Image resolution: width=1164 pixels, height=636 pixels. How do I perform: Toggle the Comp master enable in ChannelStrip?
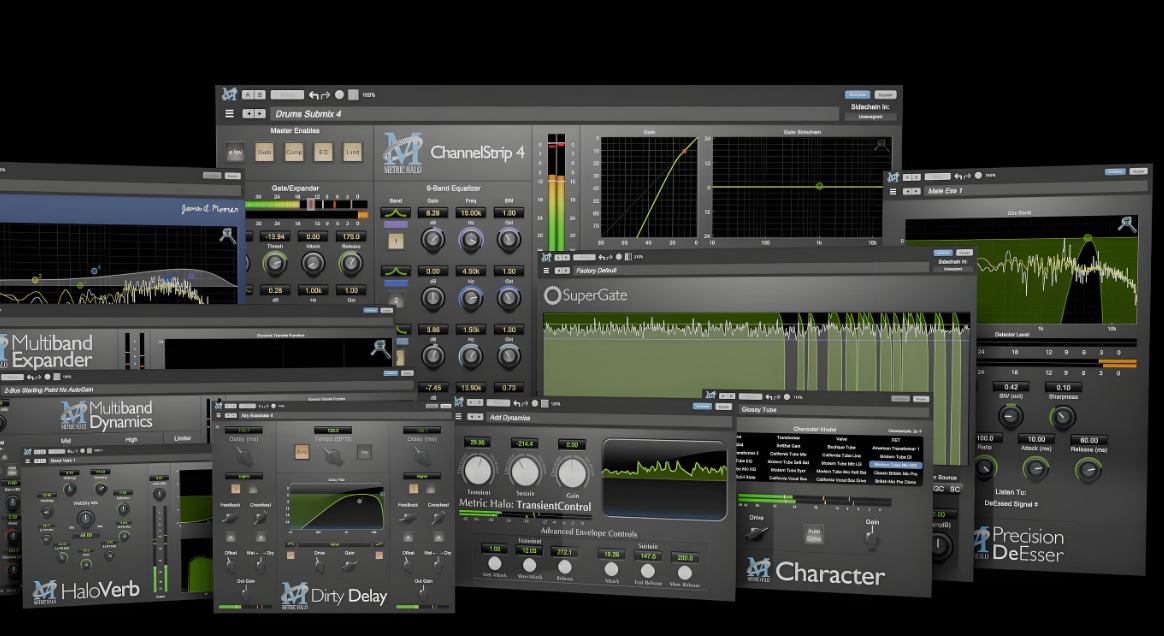[x=294, y=152]
